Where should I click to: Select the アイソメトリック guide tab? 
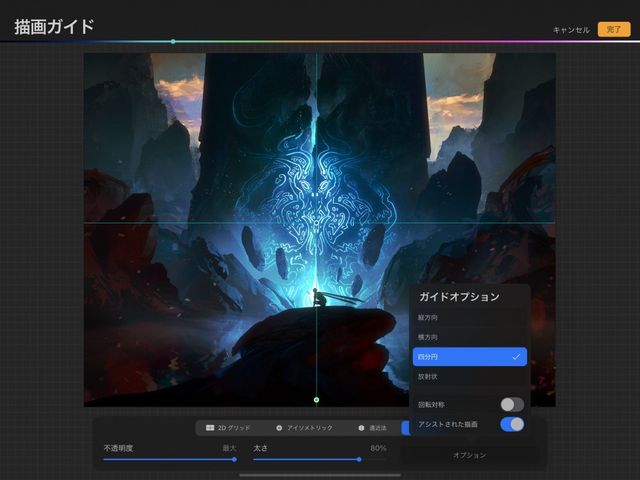click(304, 428)
